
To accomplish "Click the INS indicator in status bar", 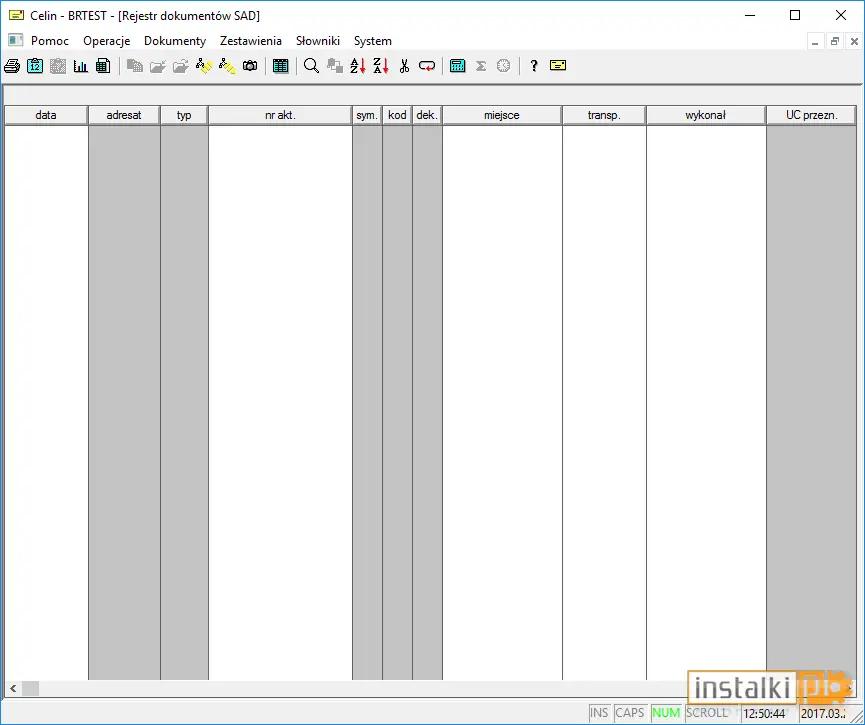I will pos(599,713).
